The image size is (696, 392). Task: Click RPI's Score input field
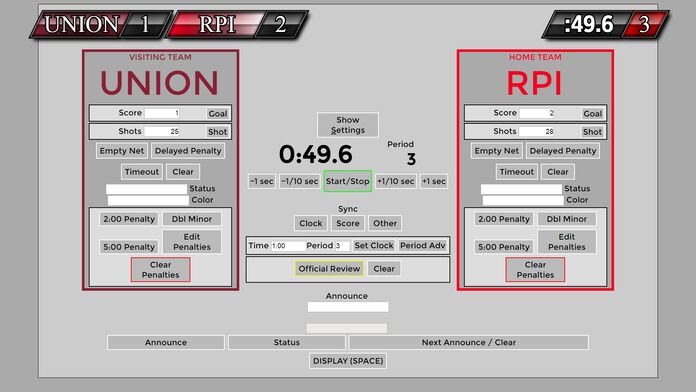click(x=537, y=113)
